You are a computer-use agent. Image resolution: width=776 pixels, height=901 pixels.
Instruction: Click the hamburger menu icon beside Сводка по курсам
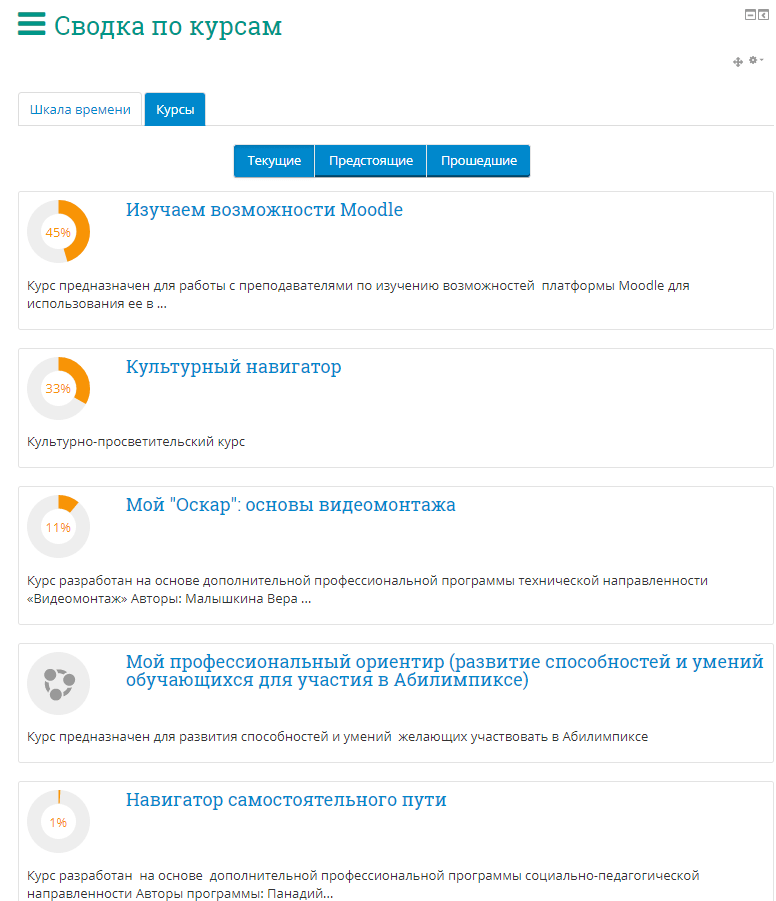click(x=32, y=25)
